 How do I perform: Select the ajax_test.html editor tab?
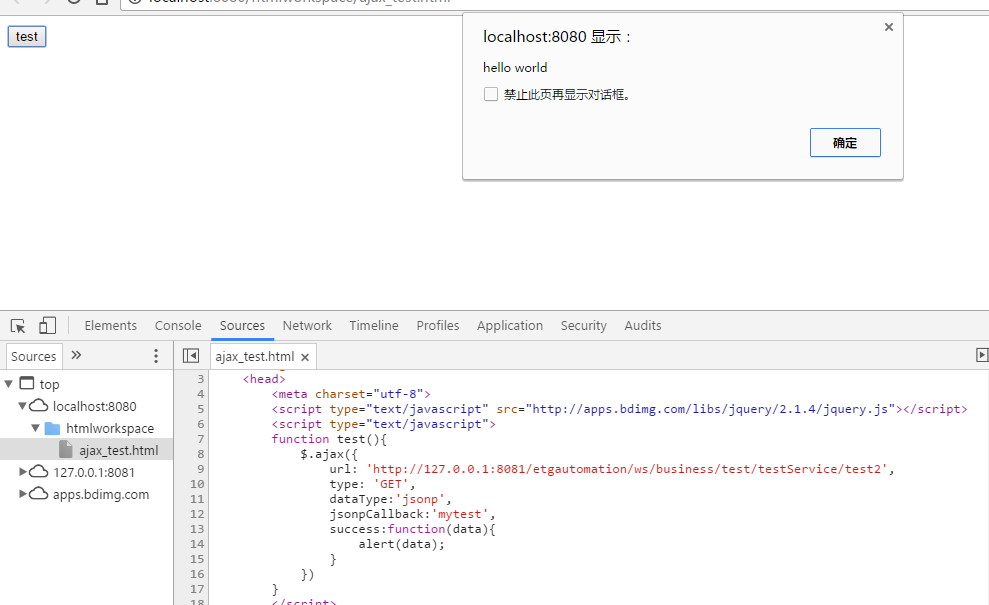255,356
